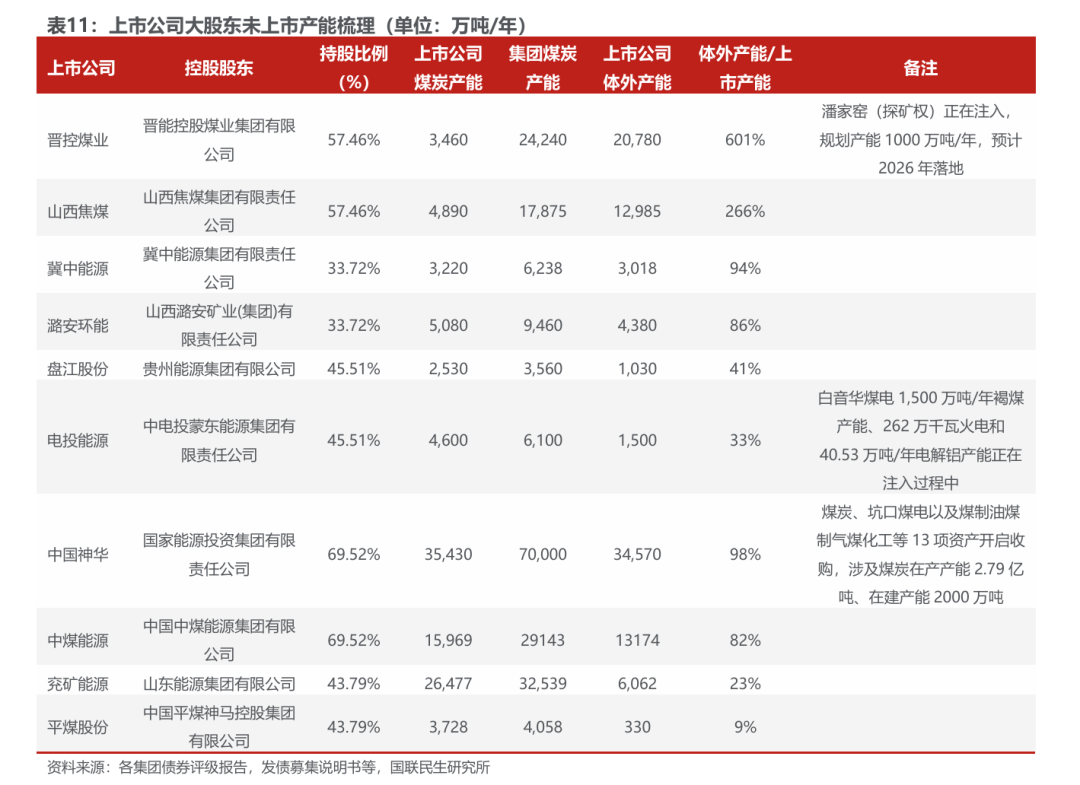This screenshot has height=785, width=1080.
Task: Select the 集团煤炭产能 header cell
Action: pyautogui.click(x=543, y=68)
